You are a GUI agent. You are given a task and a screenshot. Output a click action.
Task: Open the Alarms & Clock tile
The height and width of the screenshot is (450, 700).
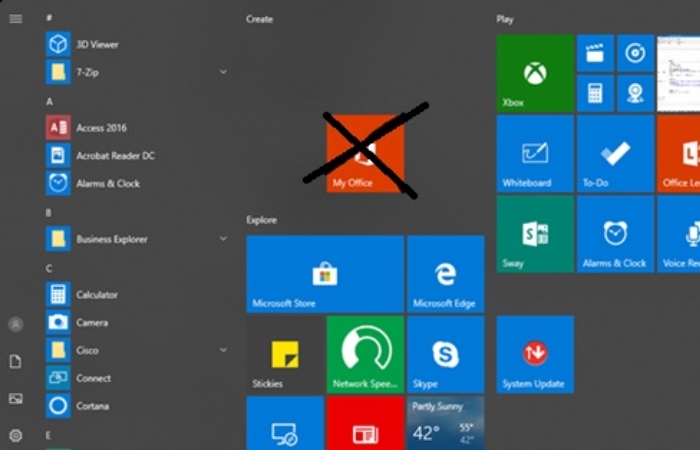click(x=615, y=234)
